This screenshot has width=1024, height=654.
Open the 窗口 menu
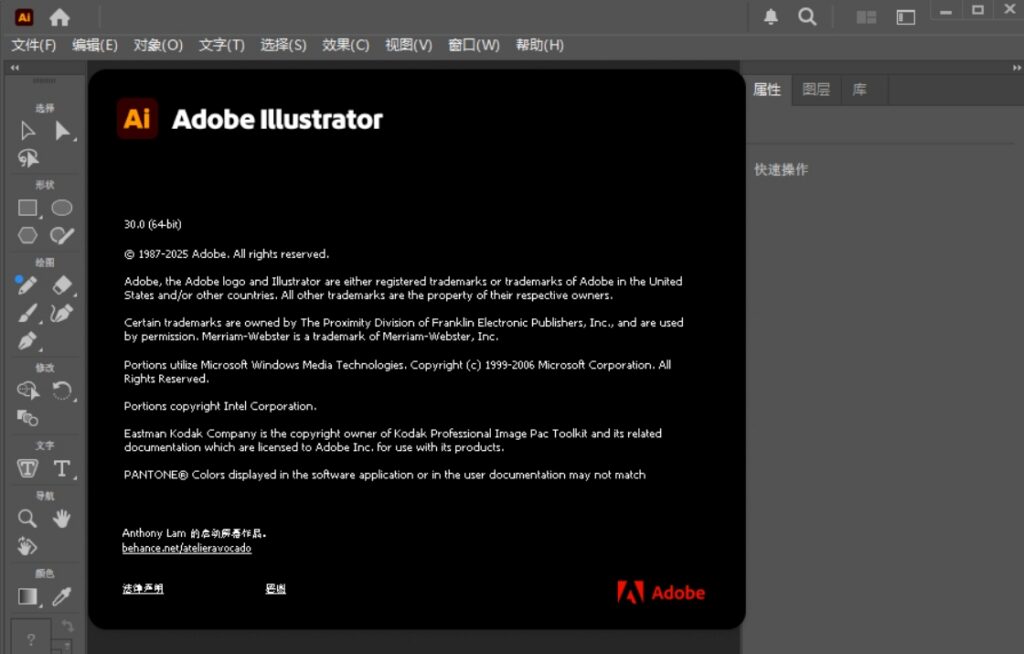(x=473, y=45)
